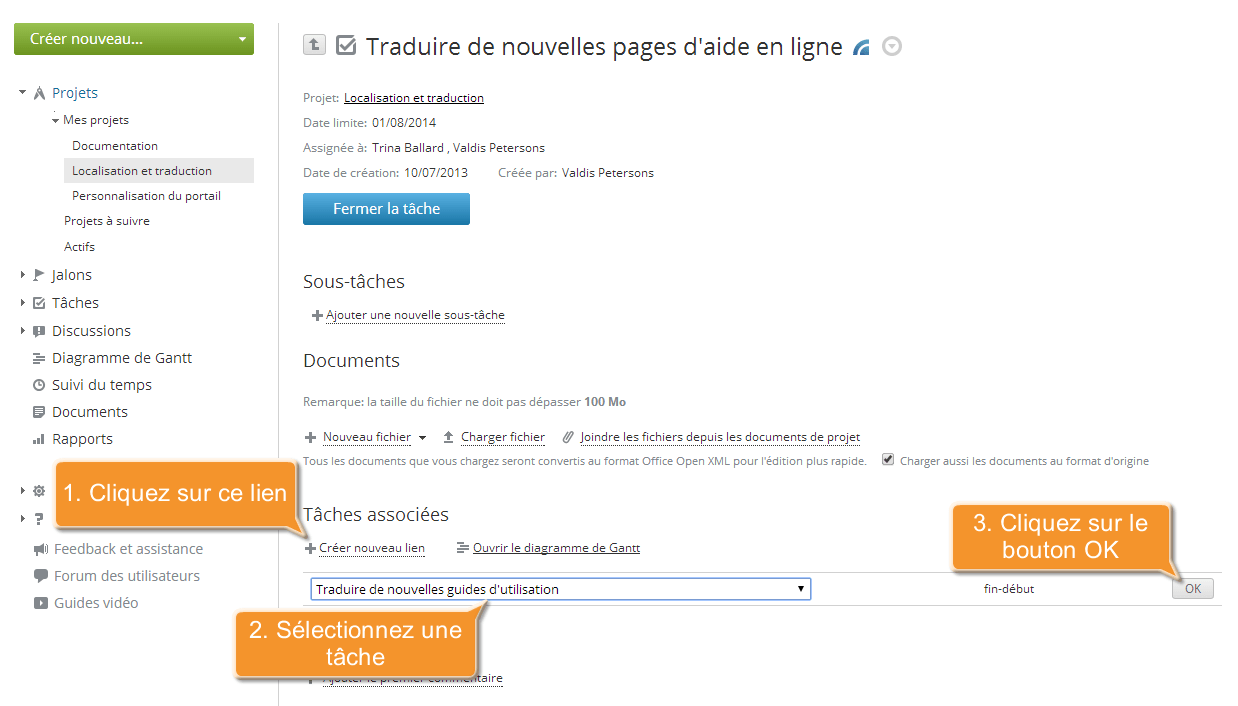Click the Jalons flag icon

tap(39, 275)
